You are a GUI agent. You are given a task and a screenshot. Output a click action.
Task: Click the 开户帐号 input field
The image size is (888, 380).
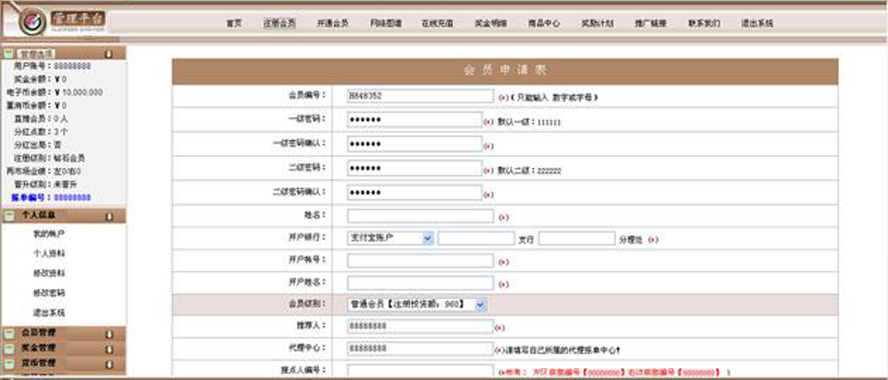pyautogui.click(x=420, y=261)
